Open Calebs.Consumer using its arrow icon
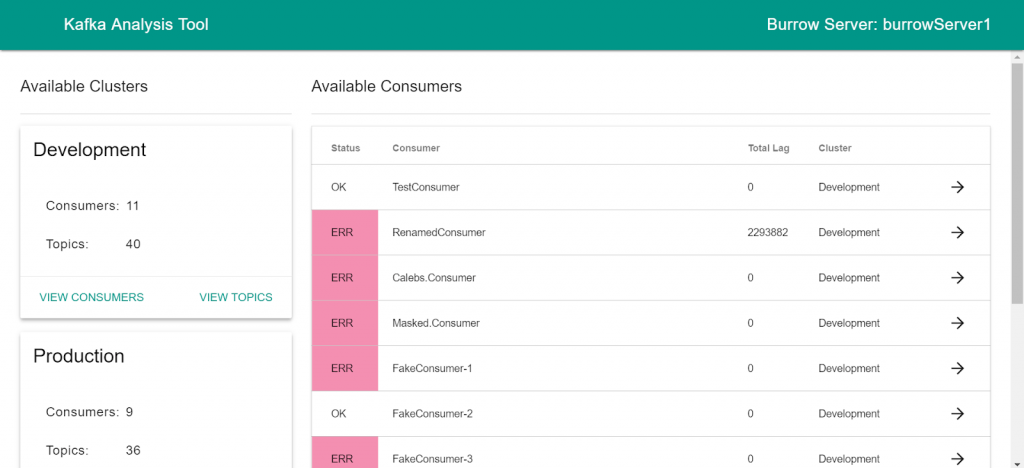Screen dimensions: 1024x468 point(957,278)
